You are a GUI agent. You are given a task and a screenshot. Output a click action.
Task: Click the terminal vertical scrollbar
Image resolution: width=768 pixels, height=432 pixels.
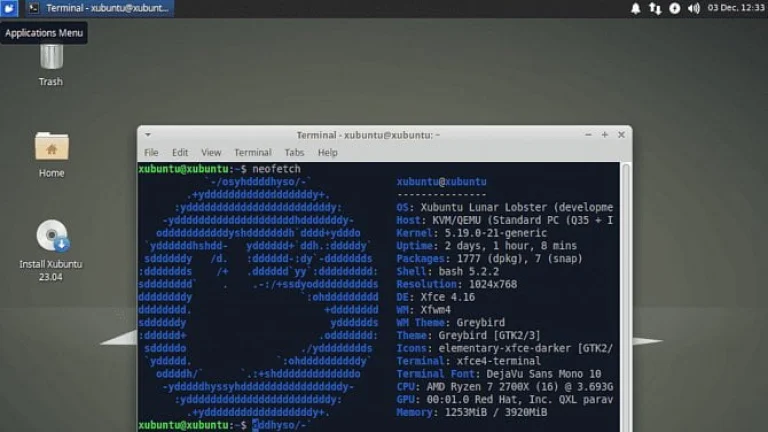625,297
